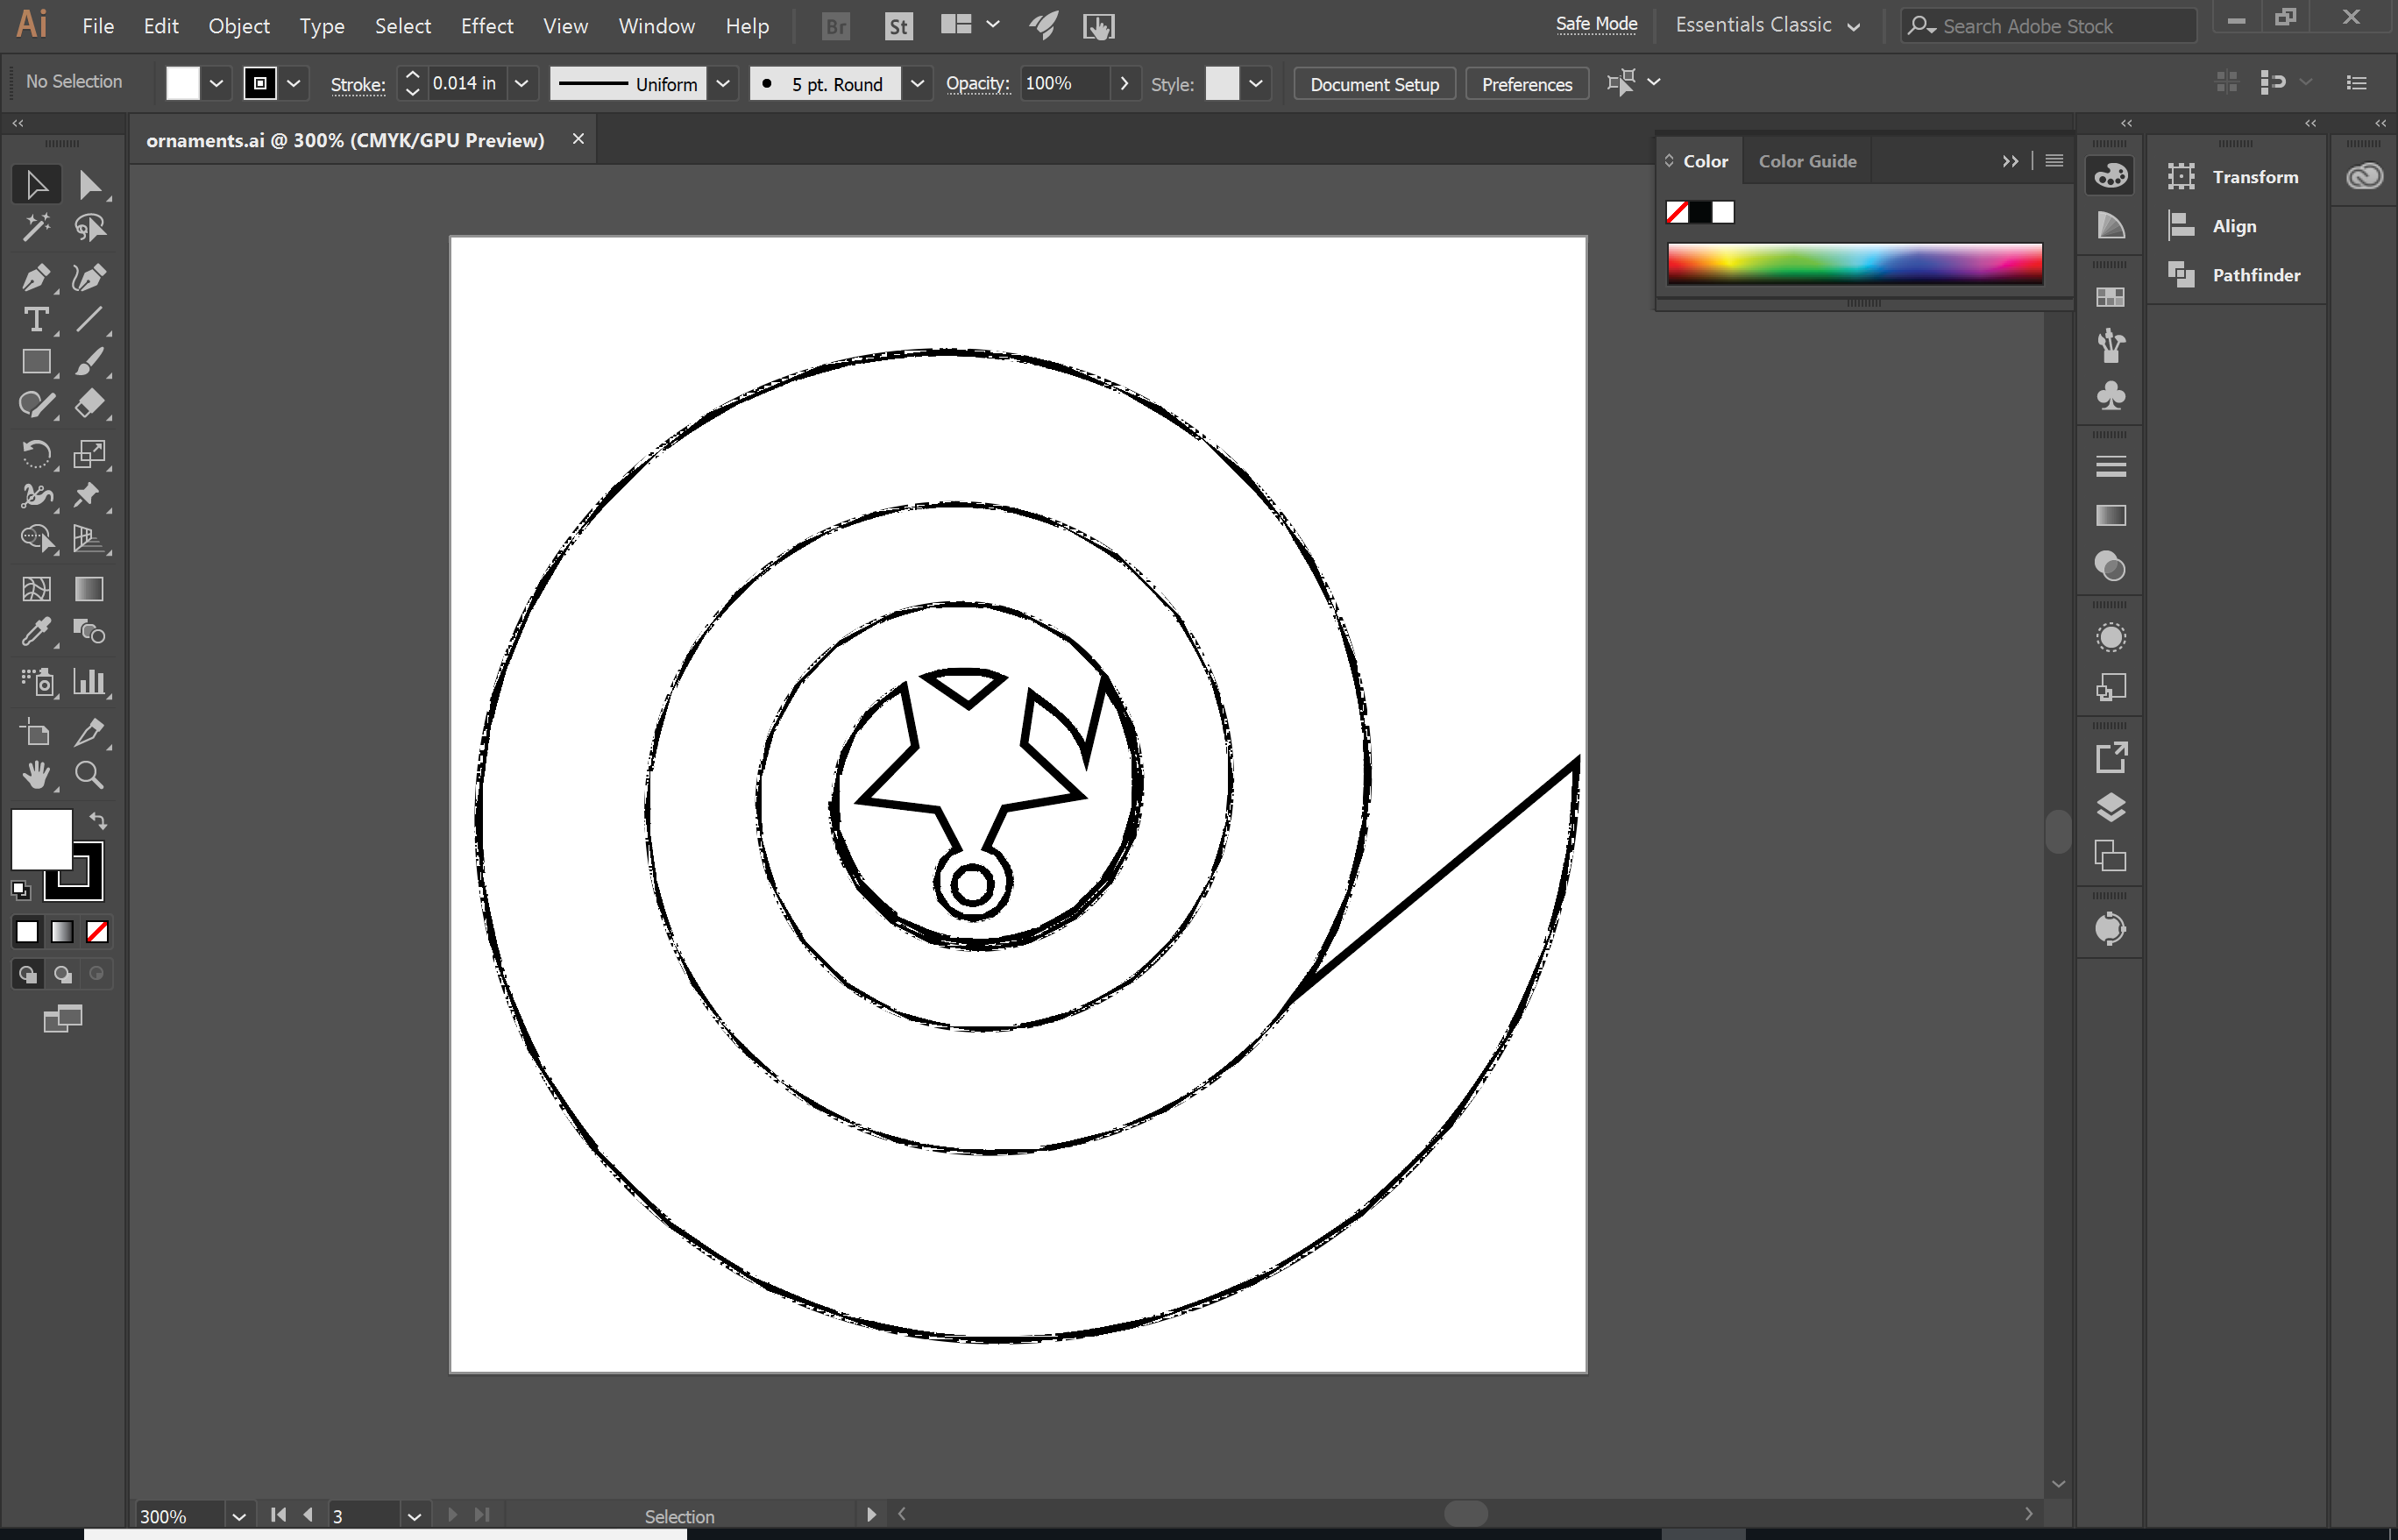The height and width of the screenshot is (1540, 2398).
Task: Open stroke color dropdown in control bar
Action: 294,84
